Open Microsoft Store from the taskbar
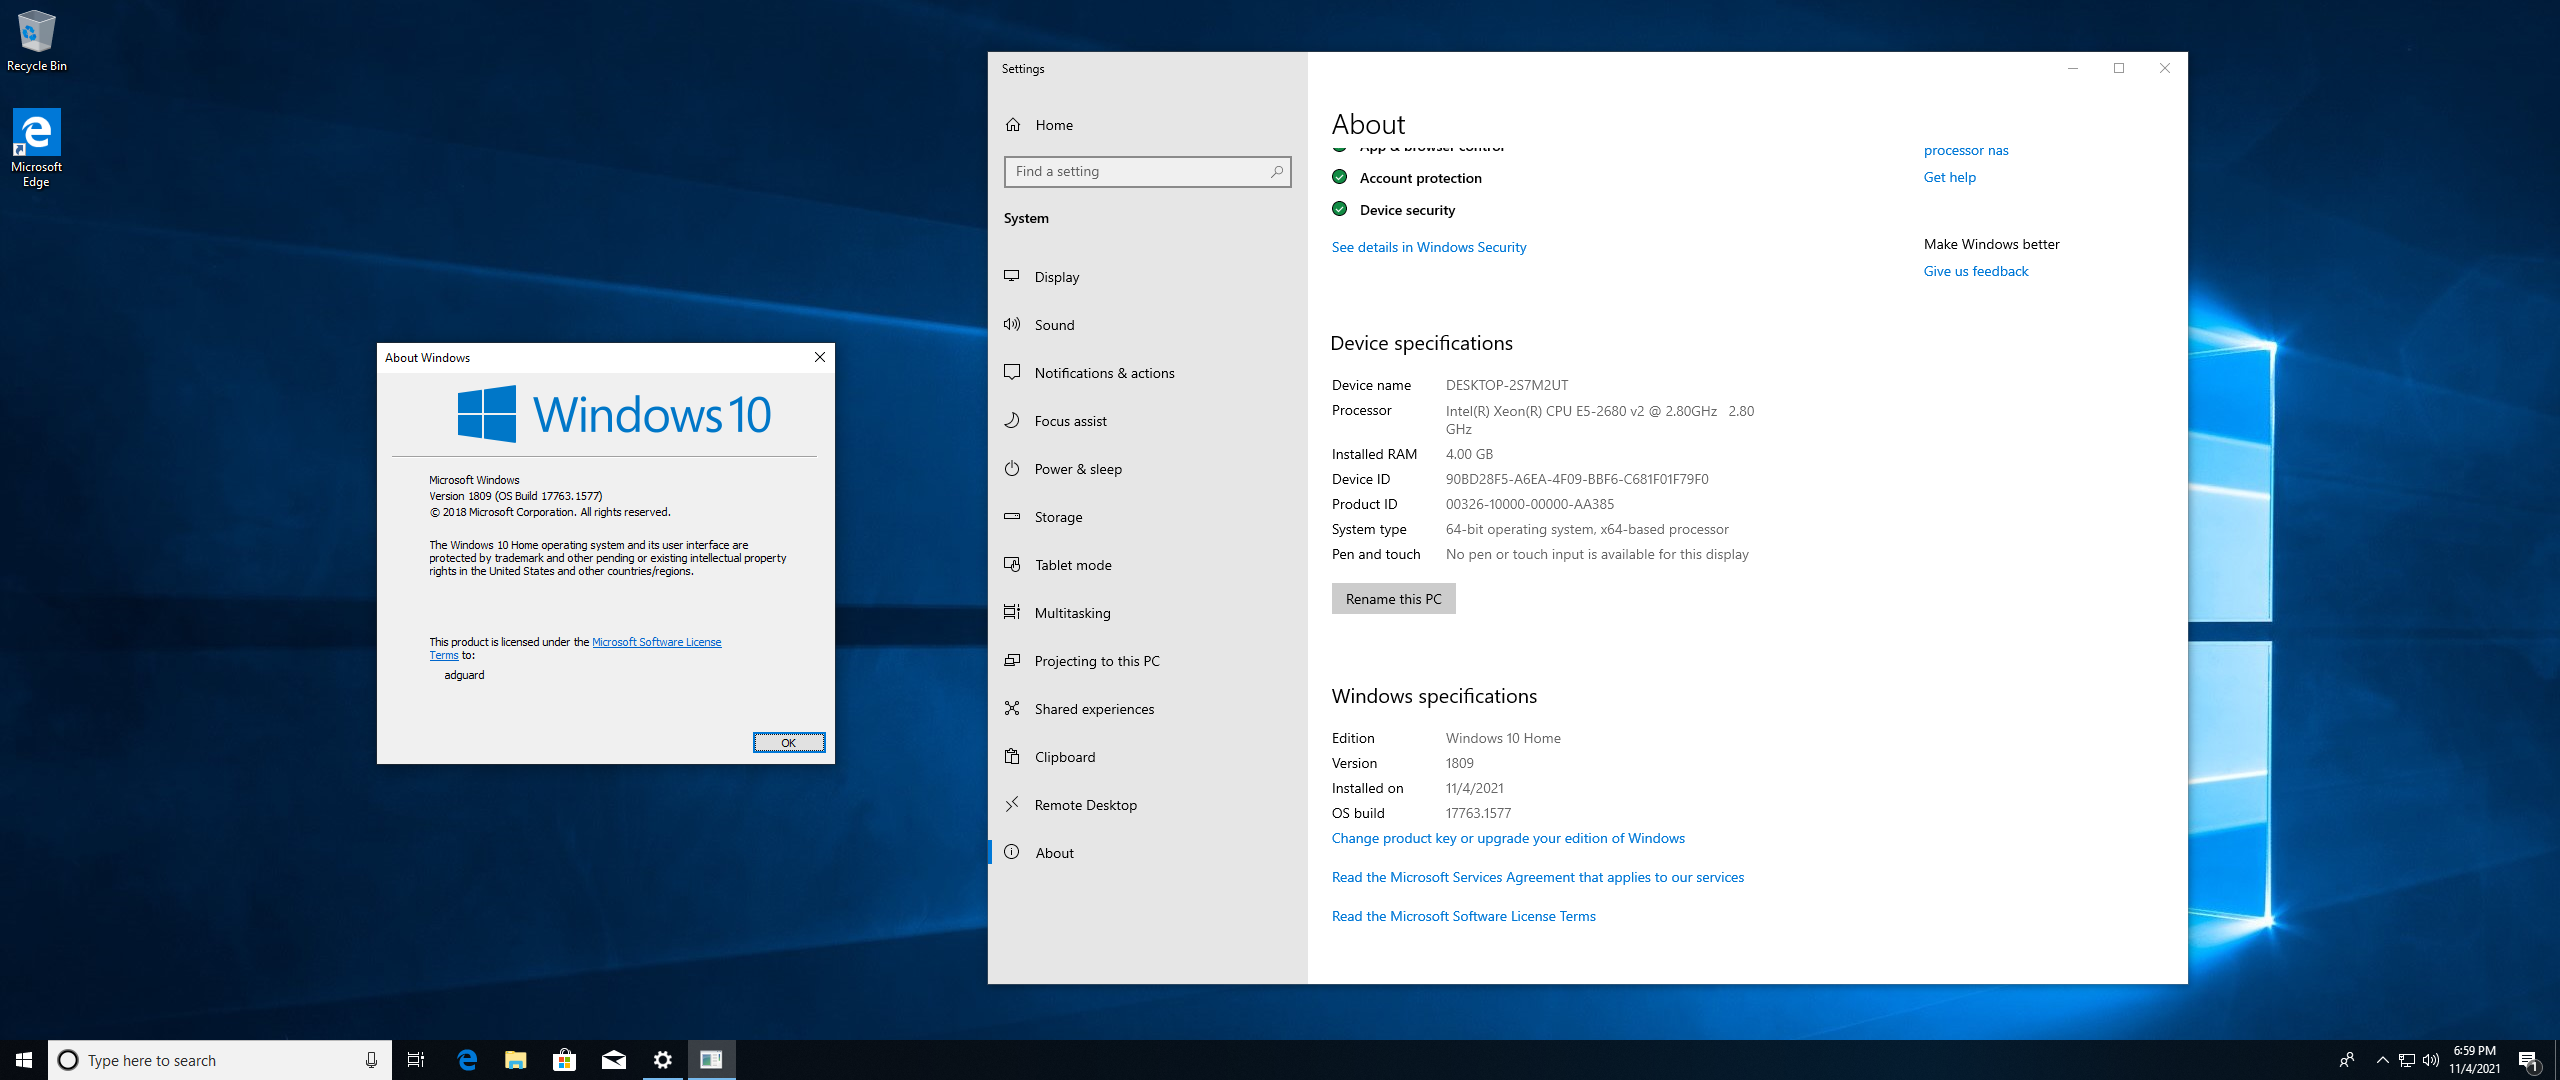The image size is (2560, 1080). click(565, 1060)
